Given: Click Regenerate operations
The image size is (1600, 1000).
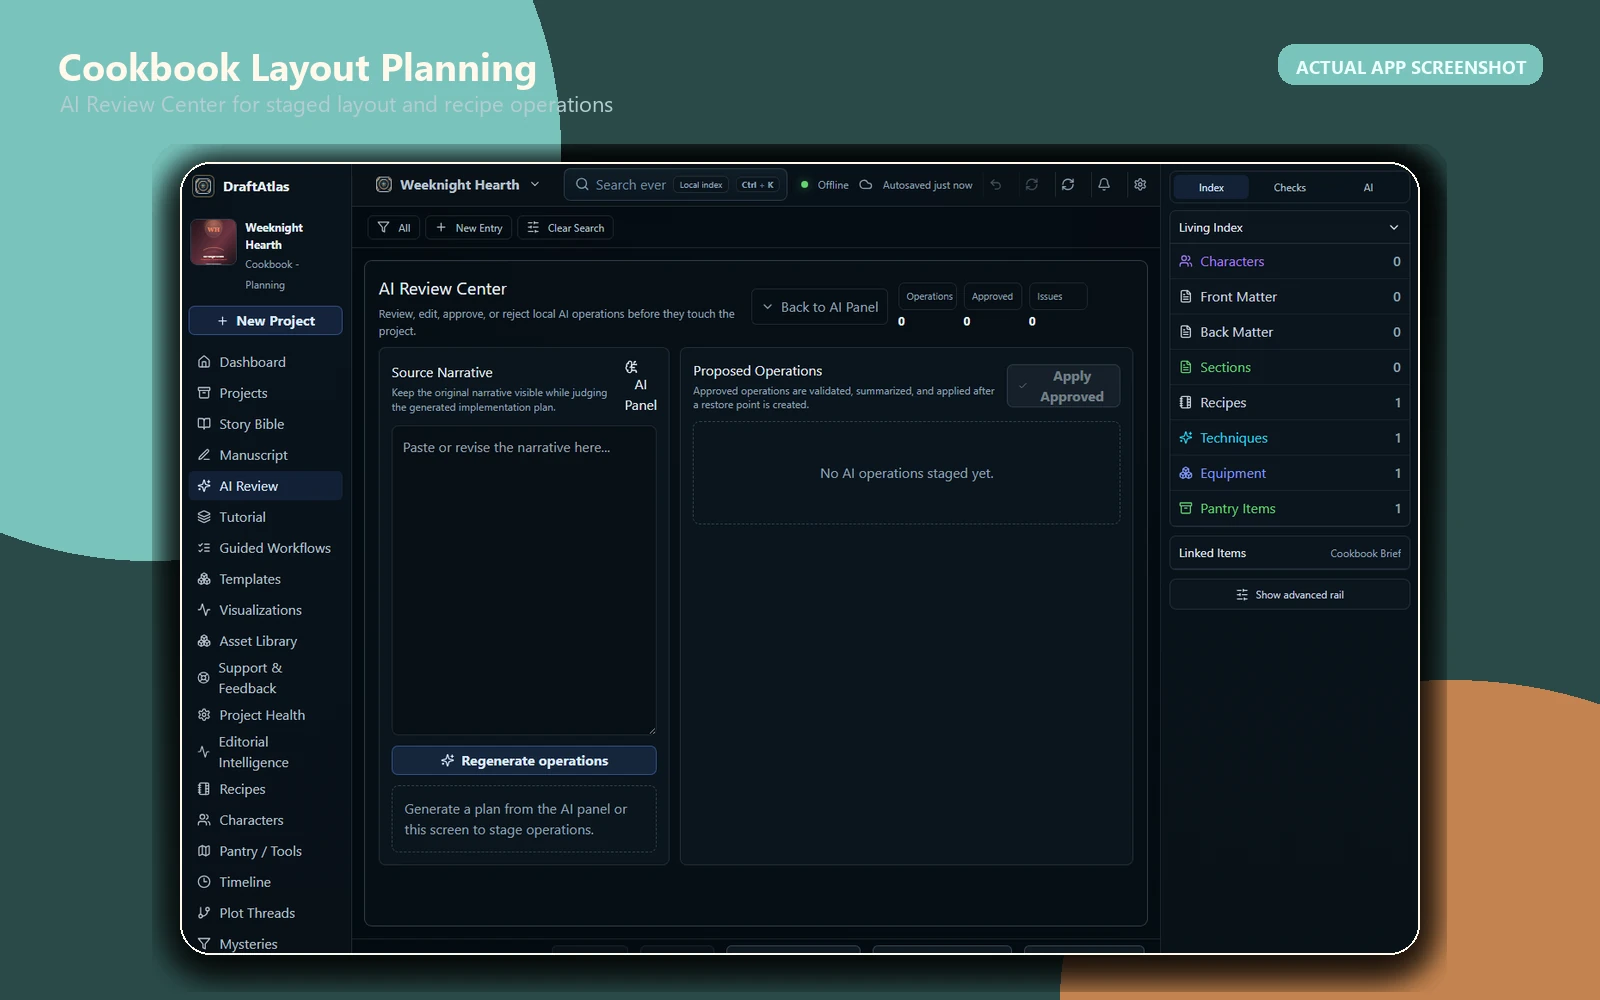Looking at the screenshot, I should point(524,761).
